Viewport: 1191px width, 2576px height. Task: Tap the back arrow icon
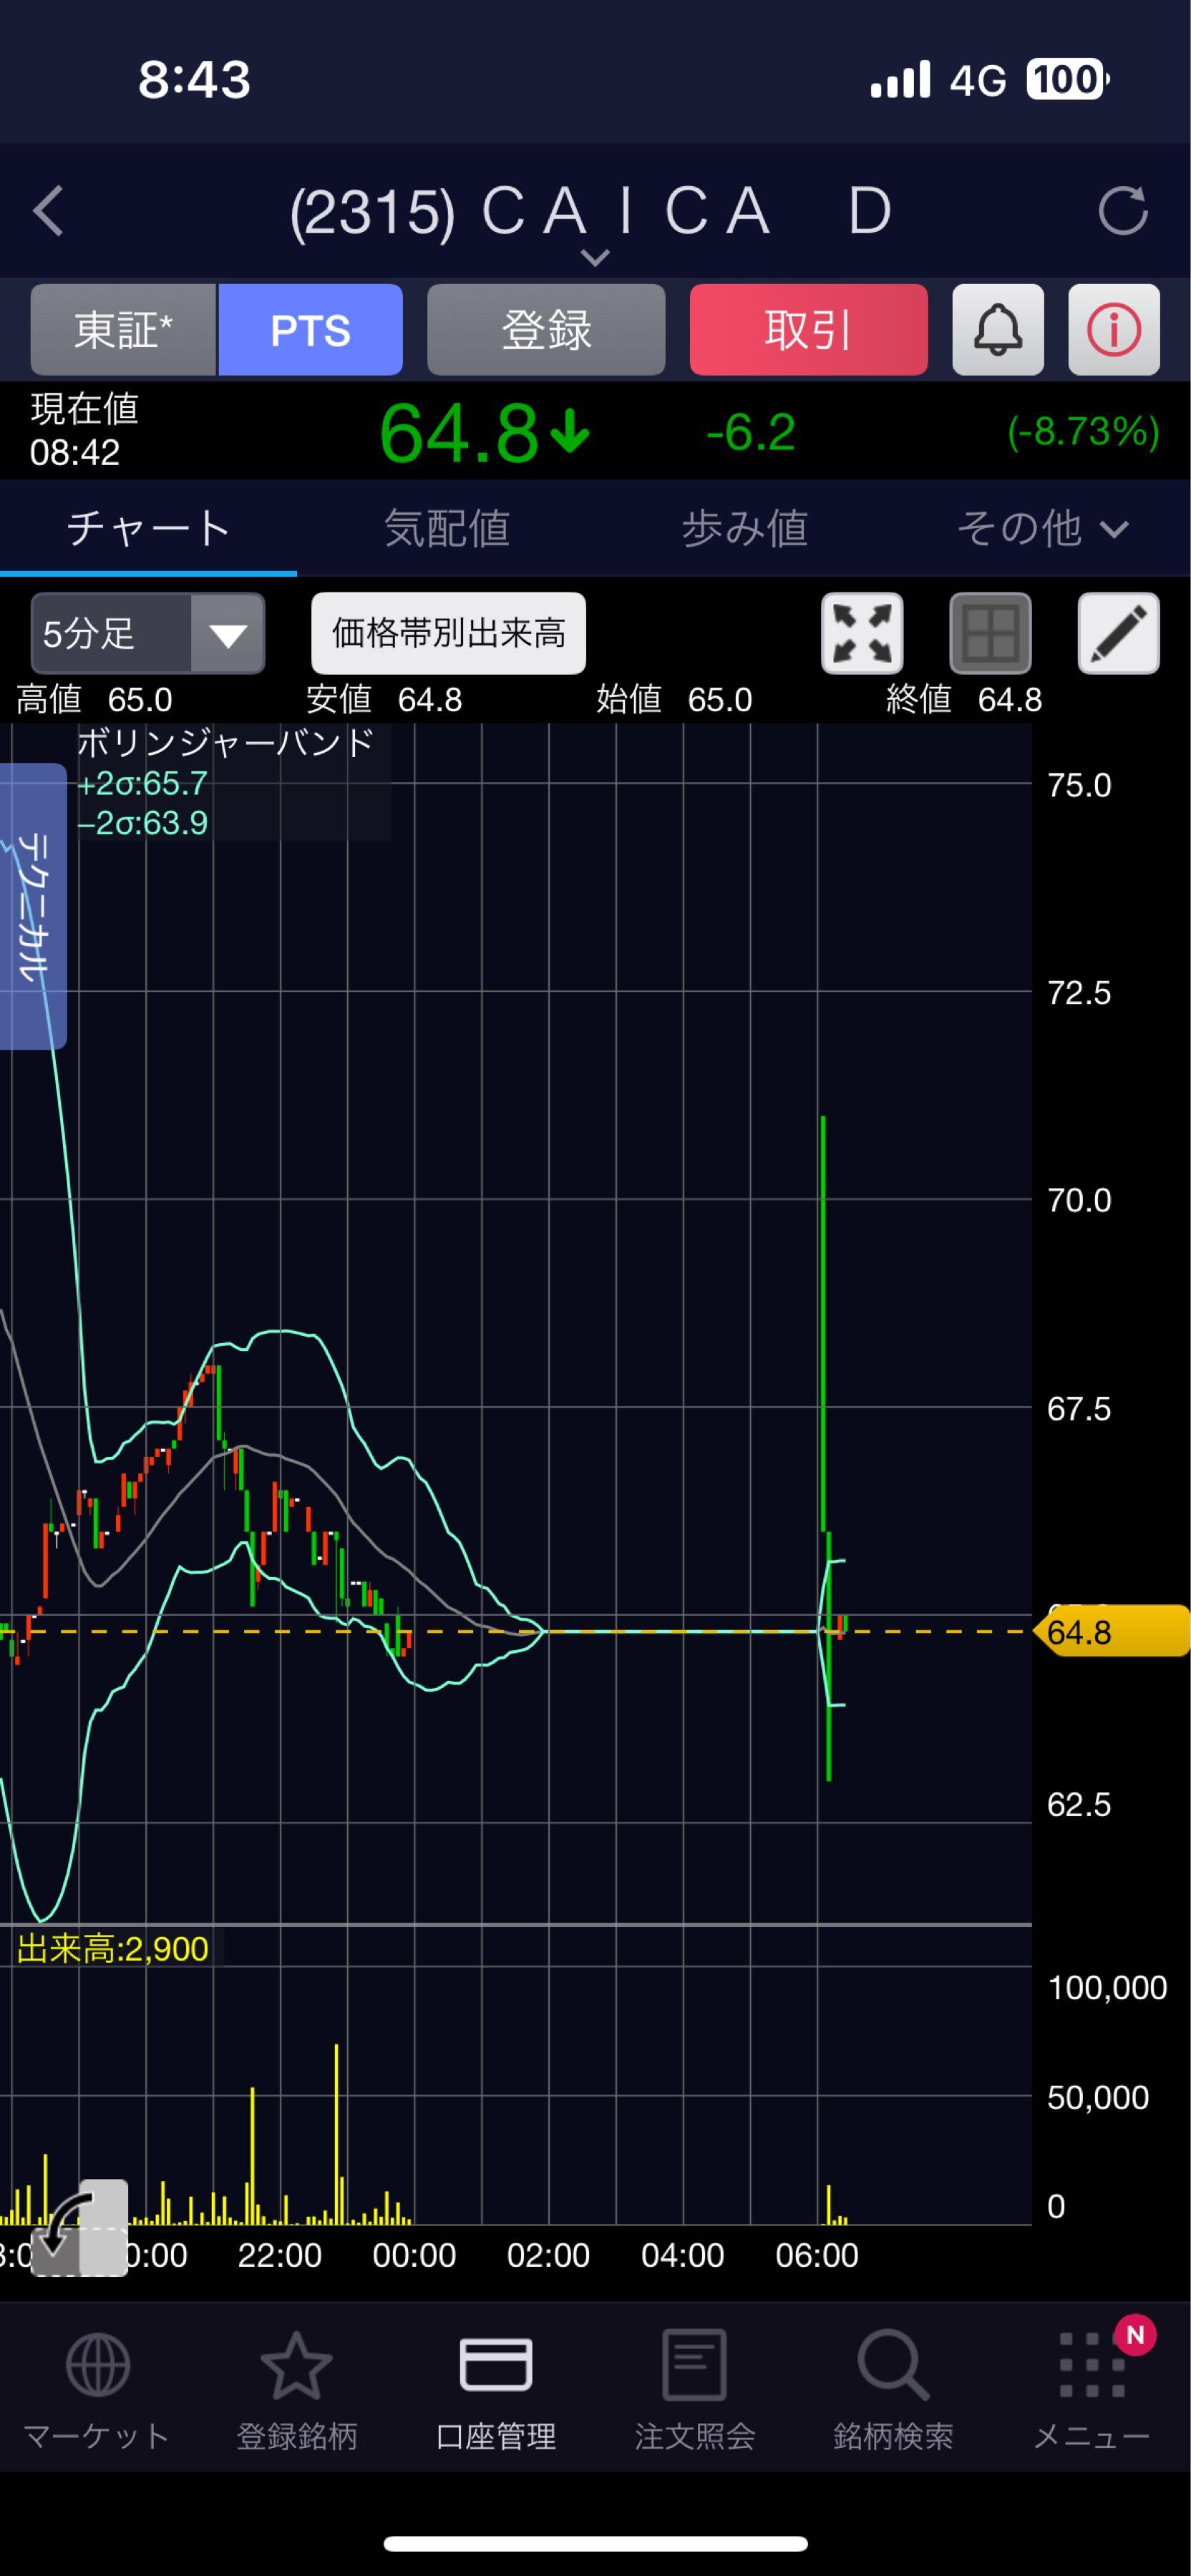tap(48, 211)
